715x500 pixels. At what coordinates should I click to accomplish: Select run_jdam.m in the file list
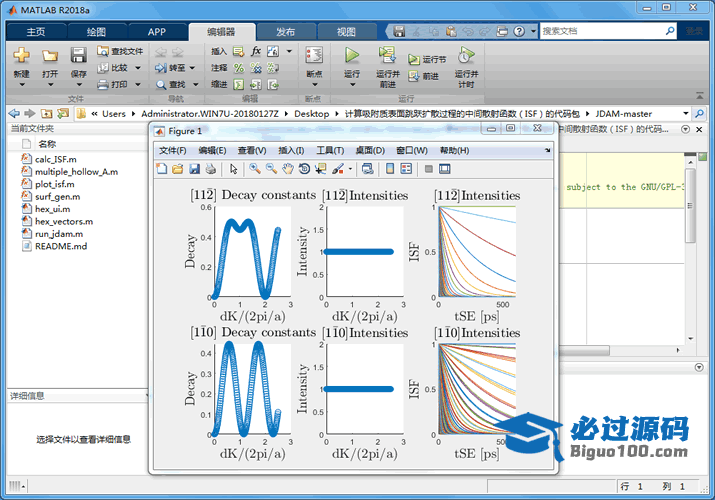click(59, 234)
